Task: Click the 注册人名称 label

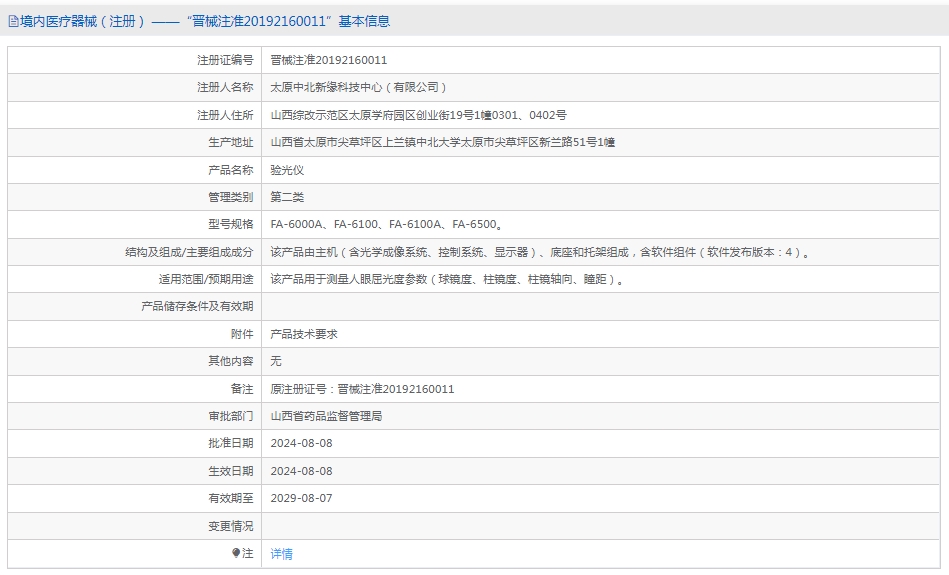Action: click(x=225, y=87)
